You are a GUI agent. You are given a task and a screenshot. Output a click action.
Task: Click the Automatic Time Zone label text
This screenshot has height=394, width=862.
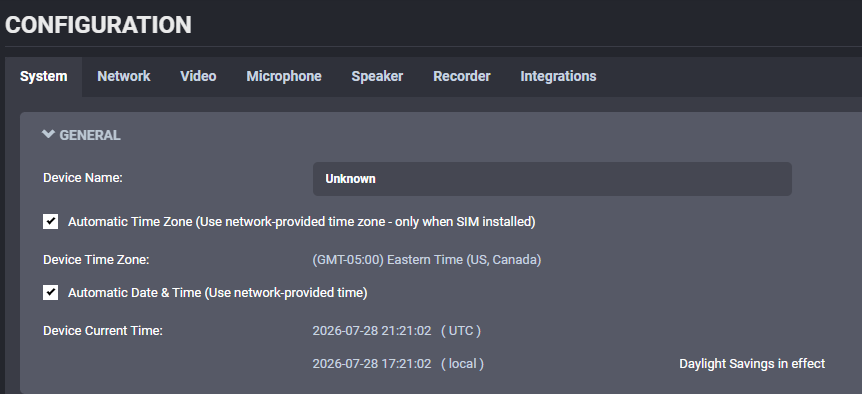(301, 221)
